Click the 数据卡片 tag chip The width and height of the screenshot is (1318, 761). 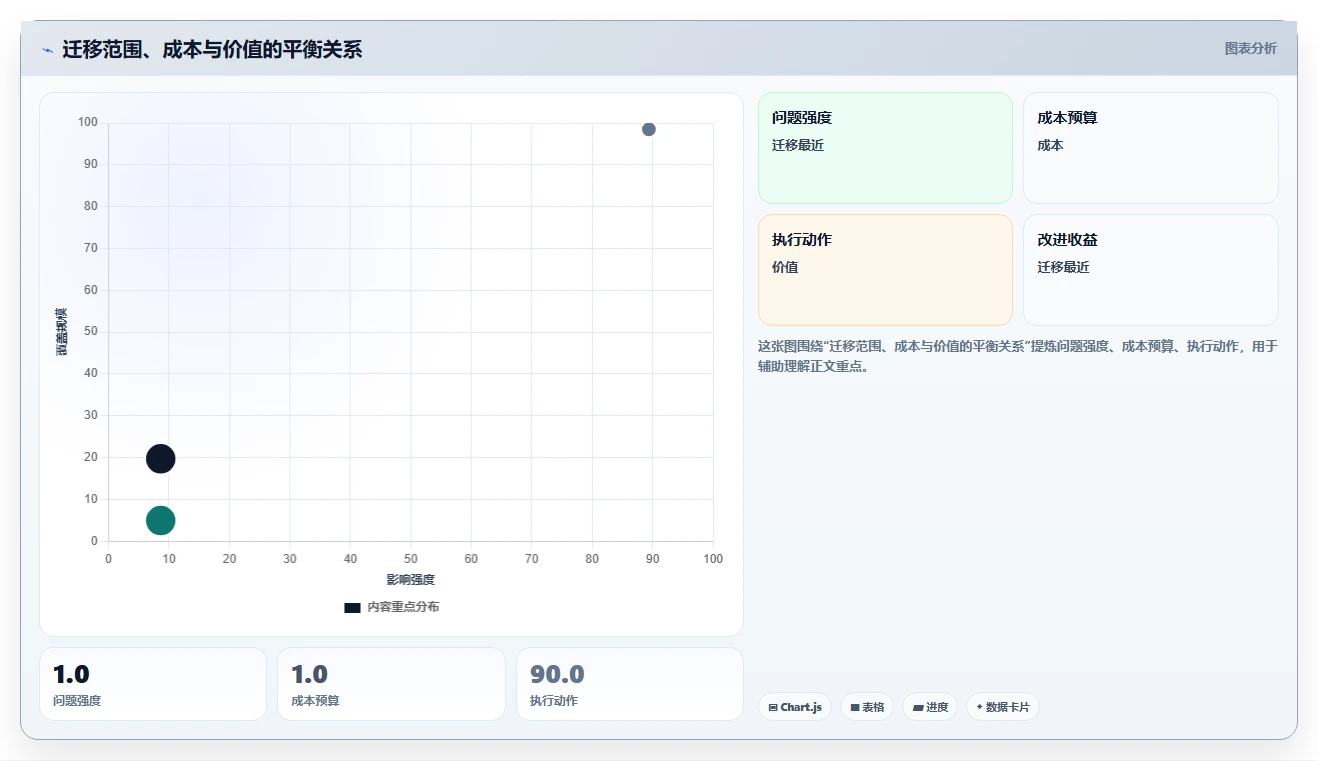click(x=1003, y=707)
